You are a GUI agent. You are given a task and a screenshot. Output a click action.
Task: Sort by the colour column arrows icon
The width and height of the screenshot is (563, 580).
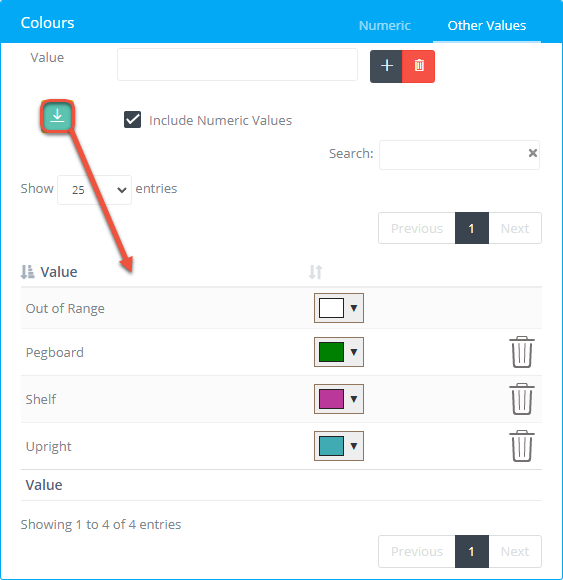click(316, 272)
